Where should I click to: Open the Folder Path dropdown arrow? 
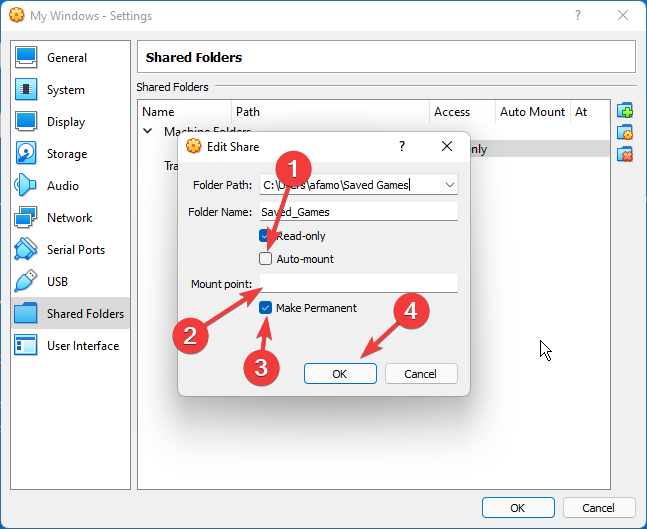point(450,185)
